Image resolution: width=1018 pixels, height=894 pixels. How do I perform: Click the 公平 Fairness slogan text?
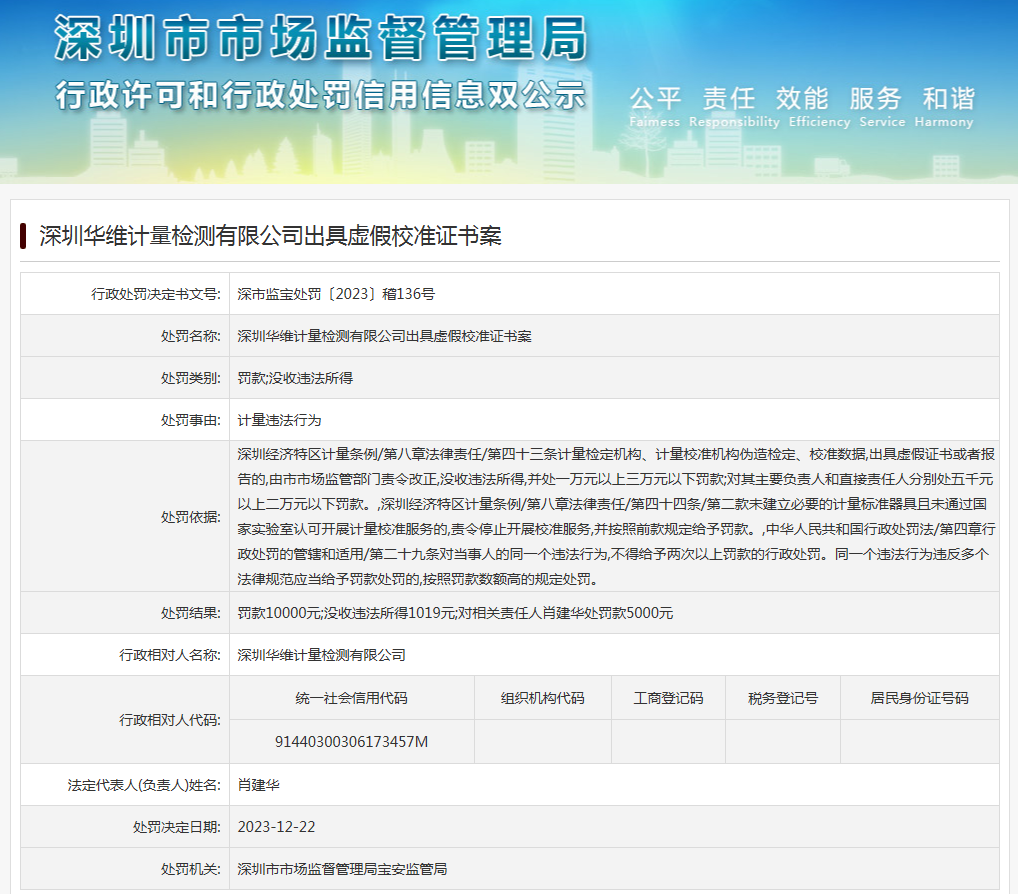(655, 105)
